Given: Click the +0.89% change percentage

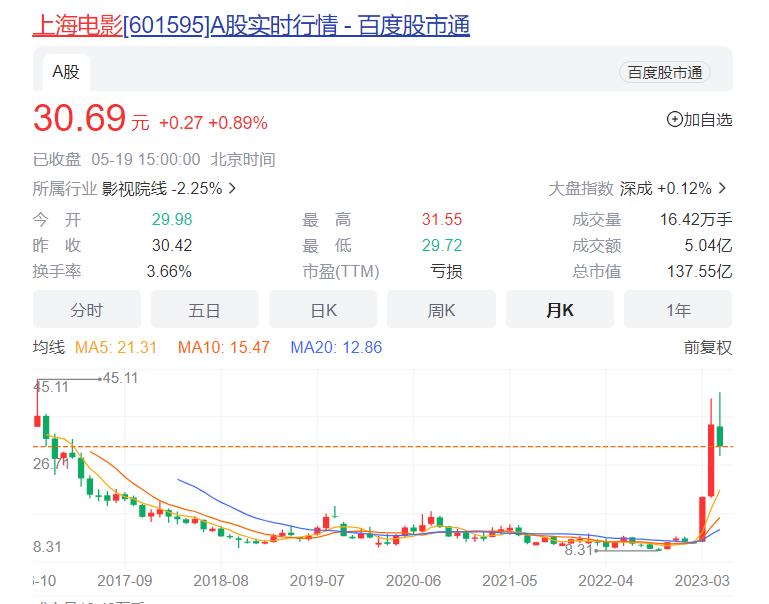Looking at the screenshot, I should click(238, 123).
